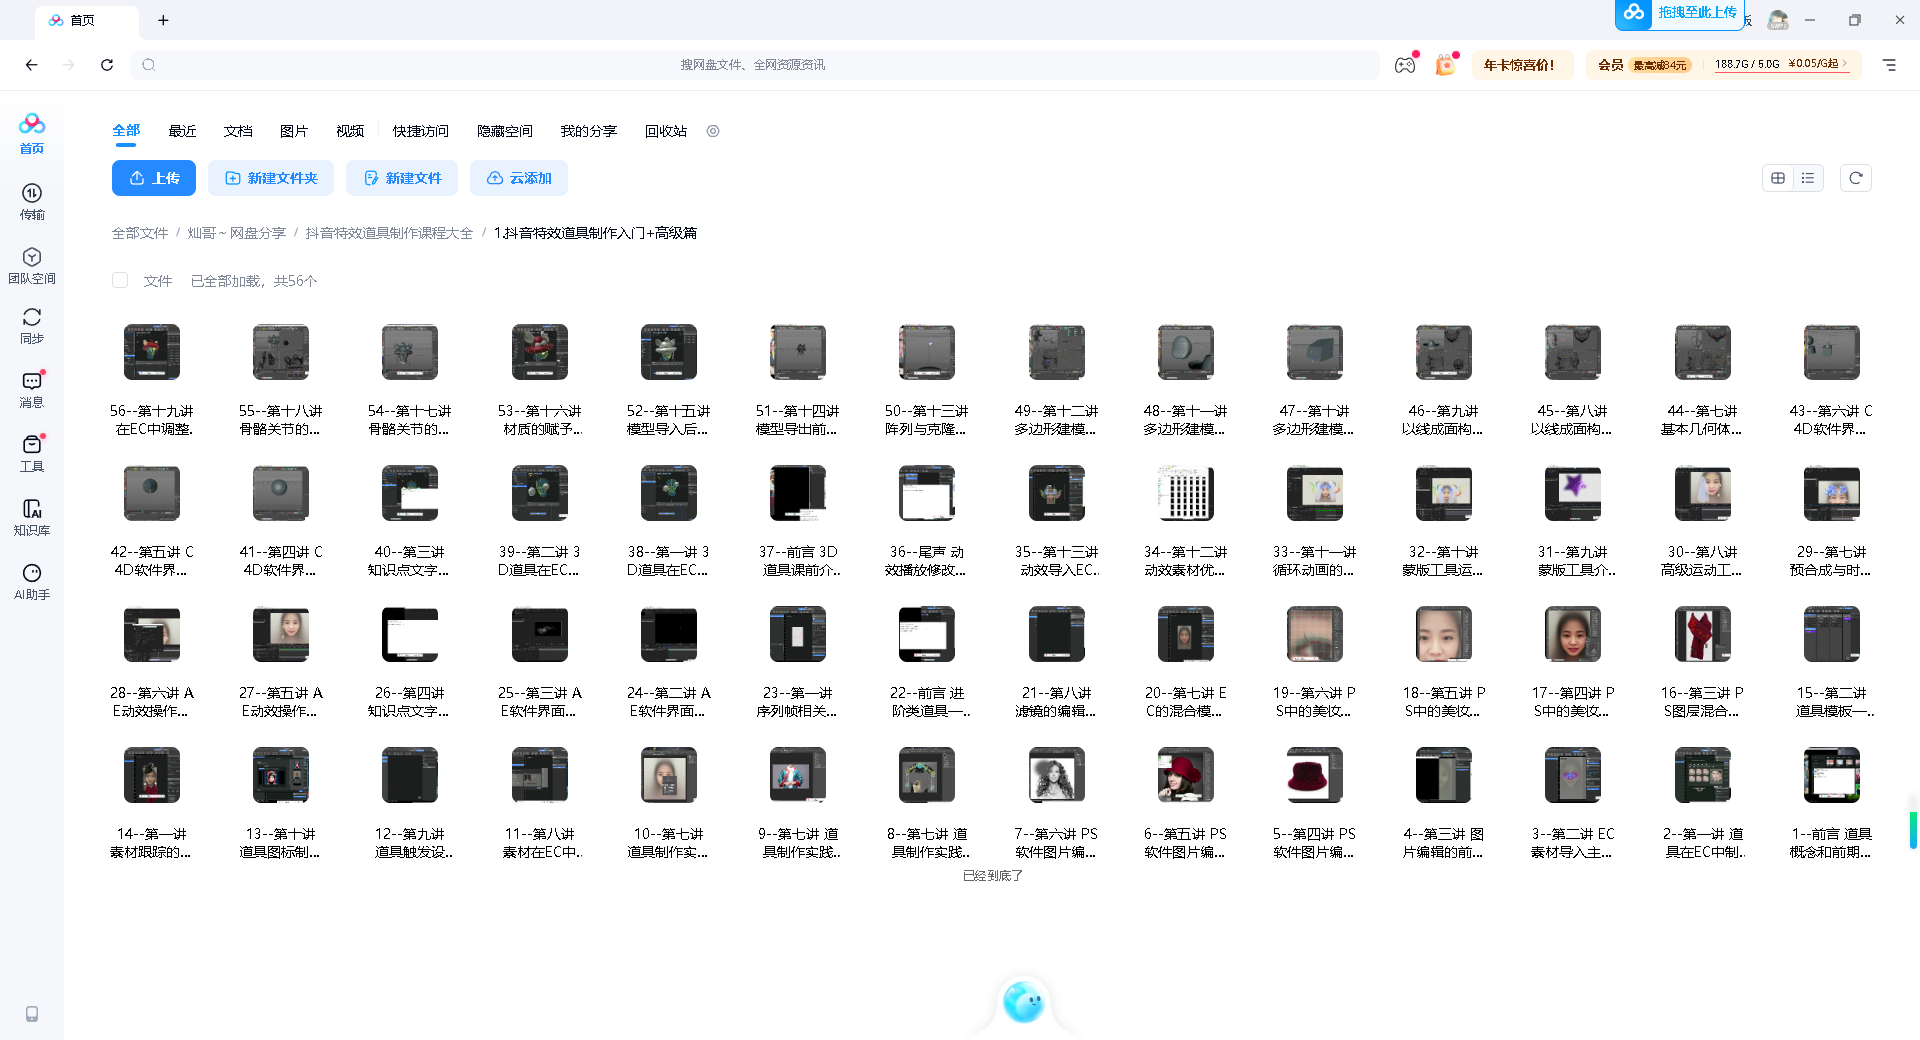This screenshot has height=1040, width=1920.
Task: Select the 回收站 tab
Action: coord(666,131)
